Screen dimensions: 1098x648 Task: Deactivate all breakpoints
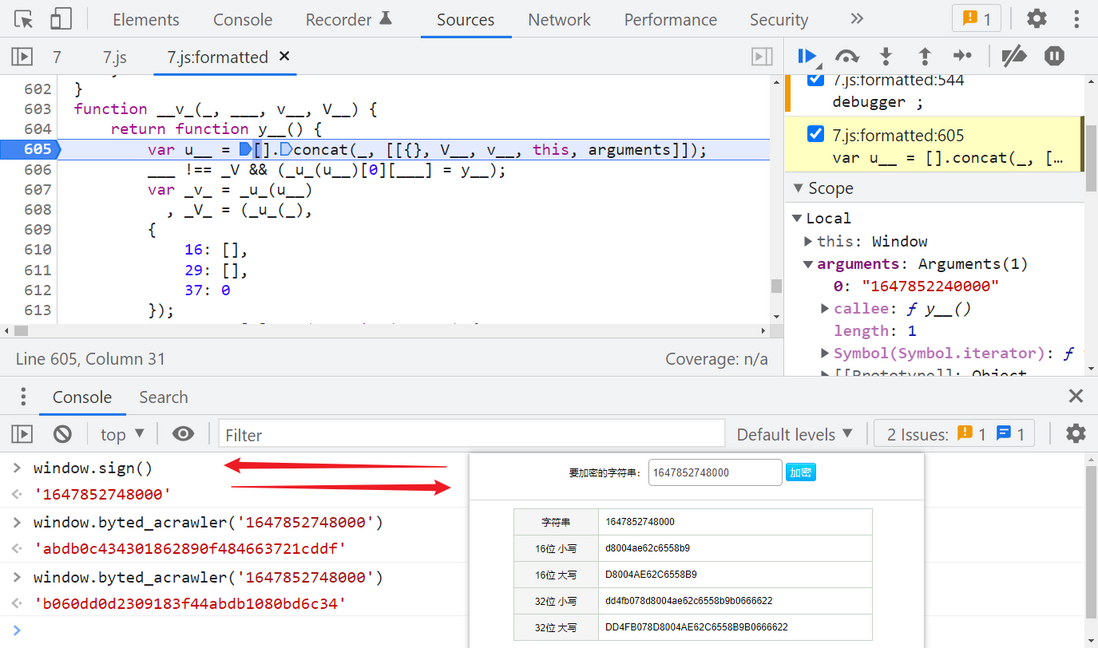tap(1013, 56)
